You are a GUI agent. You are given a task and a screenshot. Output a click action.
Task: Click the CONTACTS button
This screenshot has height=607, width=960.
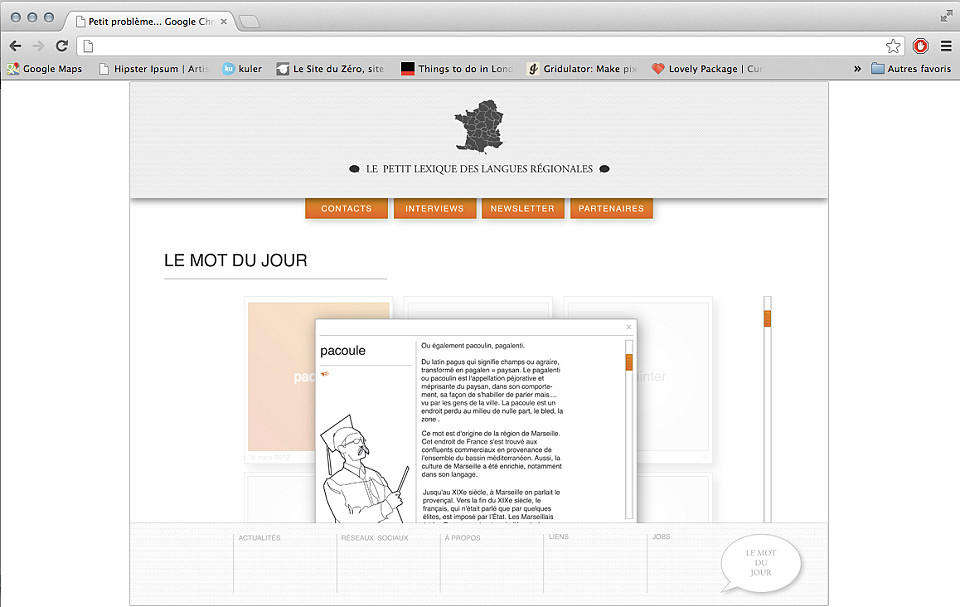pyautogui.click(x=347, y=208)
